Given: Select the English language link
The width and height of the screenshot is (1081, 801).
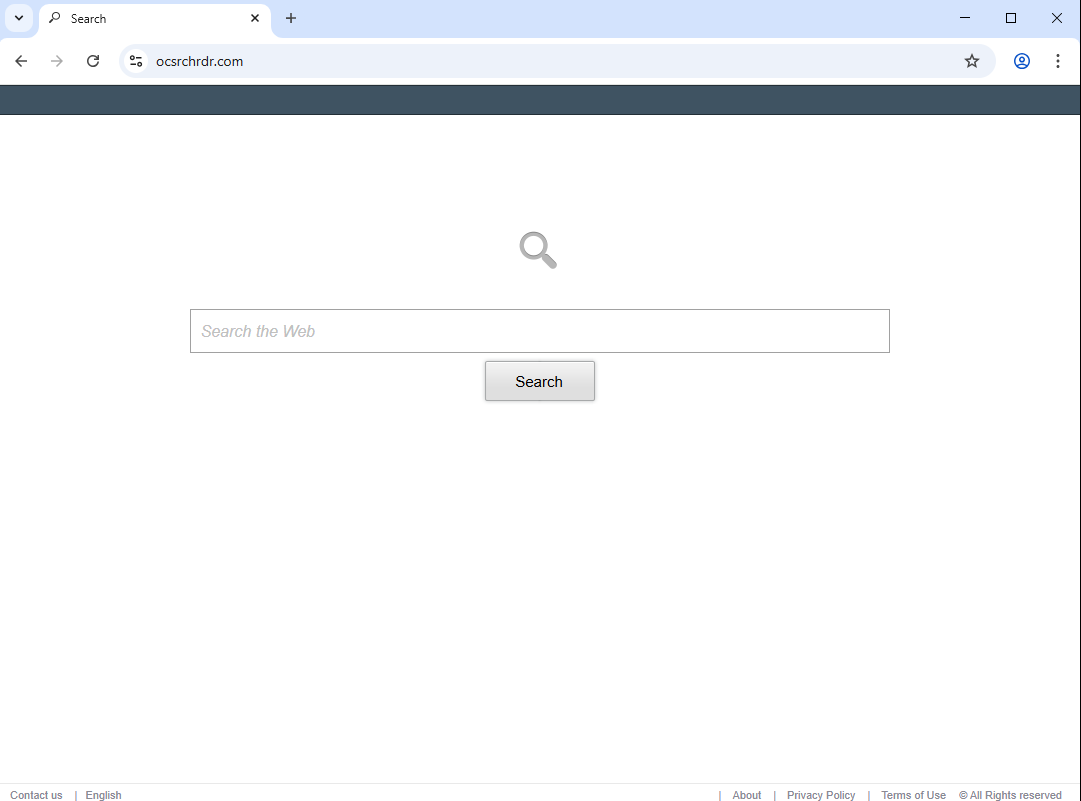Looking at the screenshot, I should coord(103,795).
